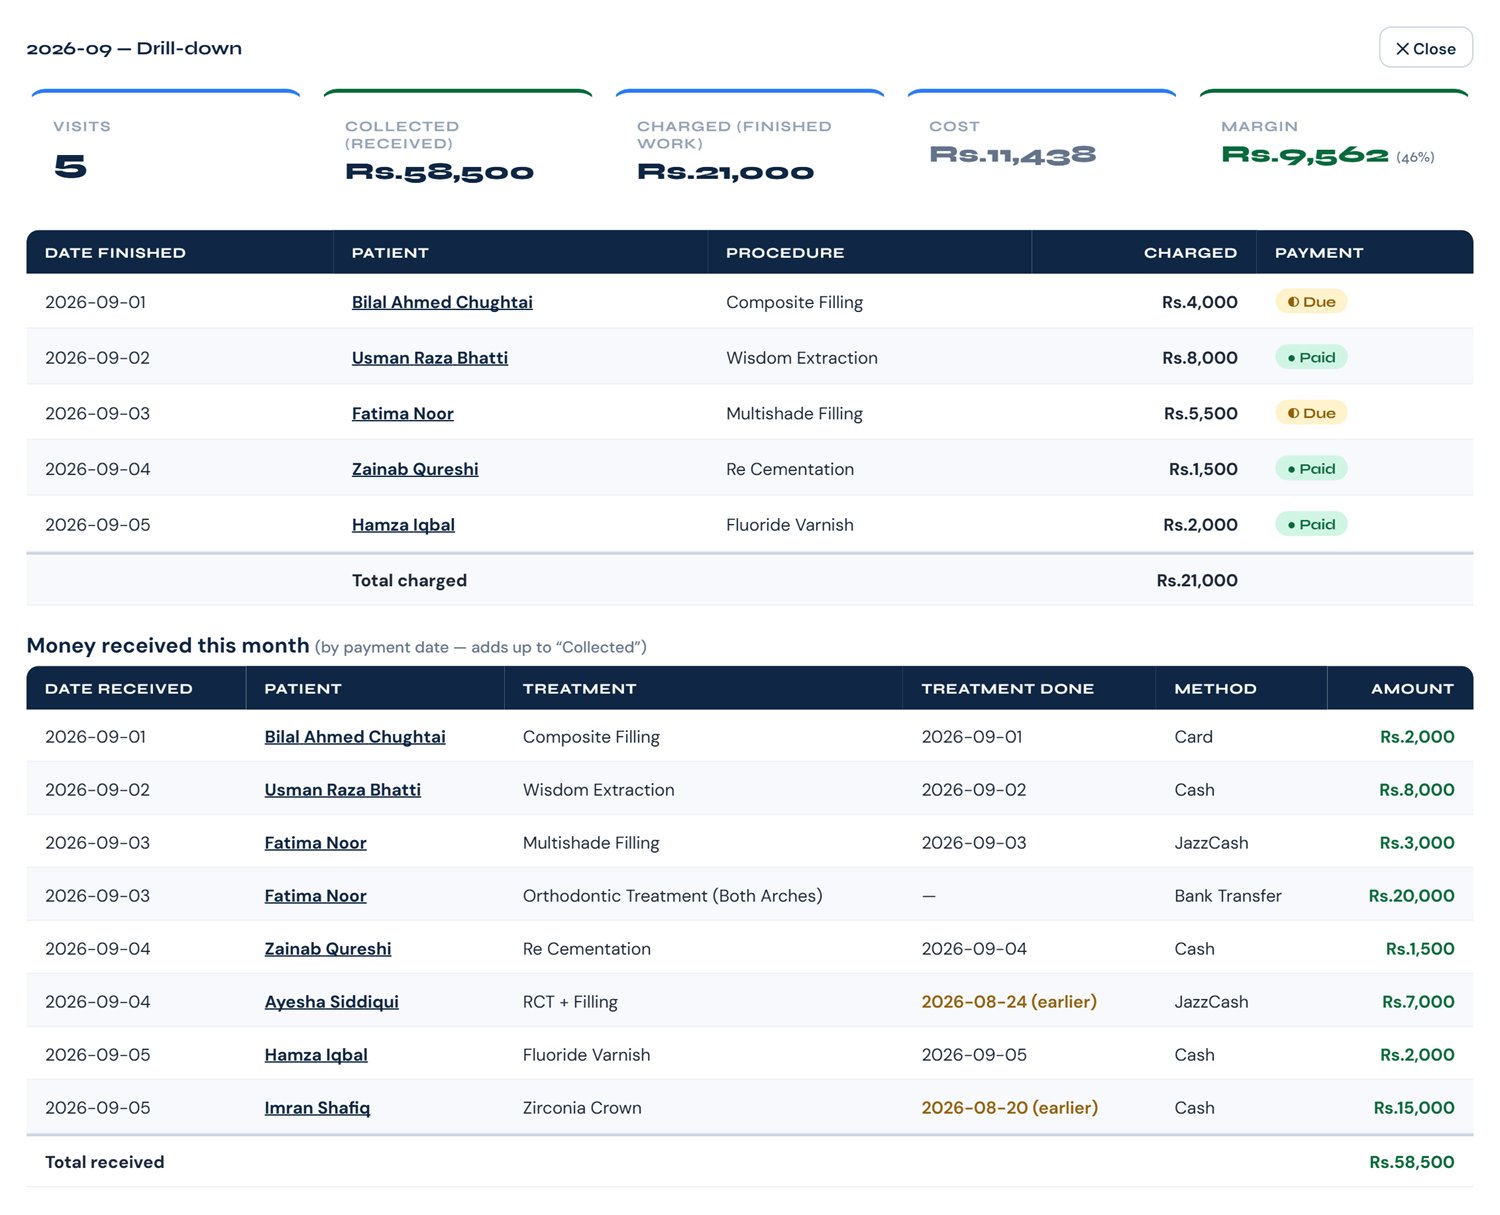Open Fatima Noor in JazzCash Rs.3,000 payment row
Screen dimensions: 1500x1215
[316, 843]
